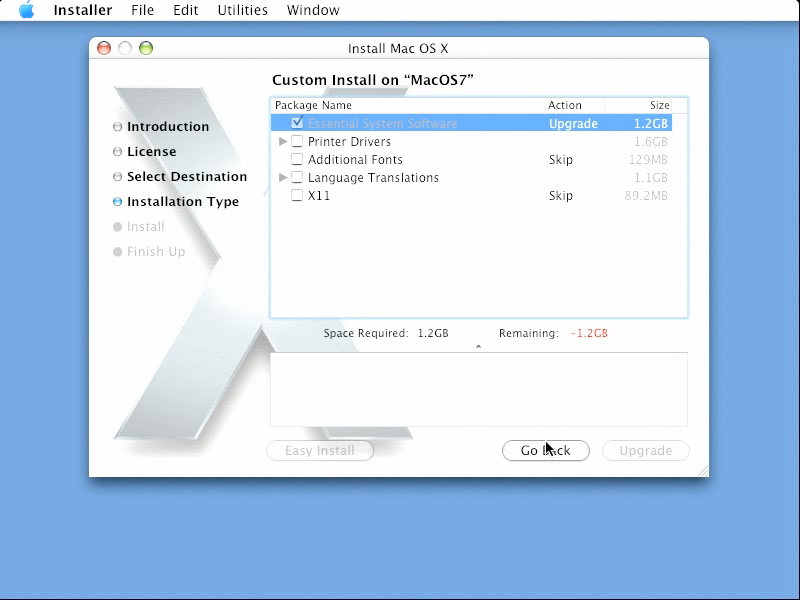Click the 1.6GB size of Printer Drivers

[651, 141]
